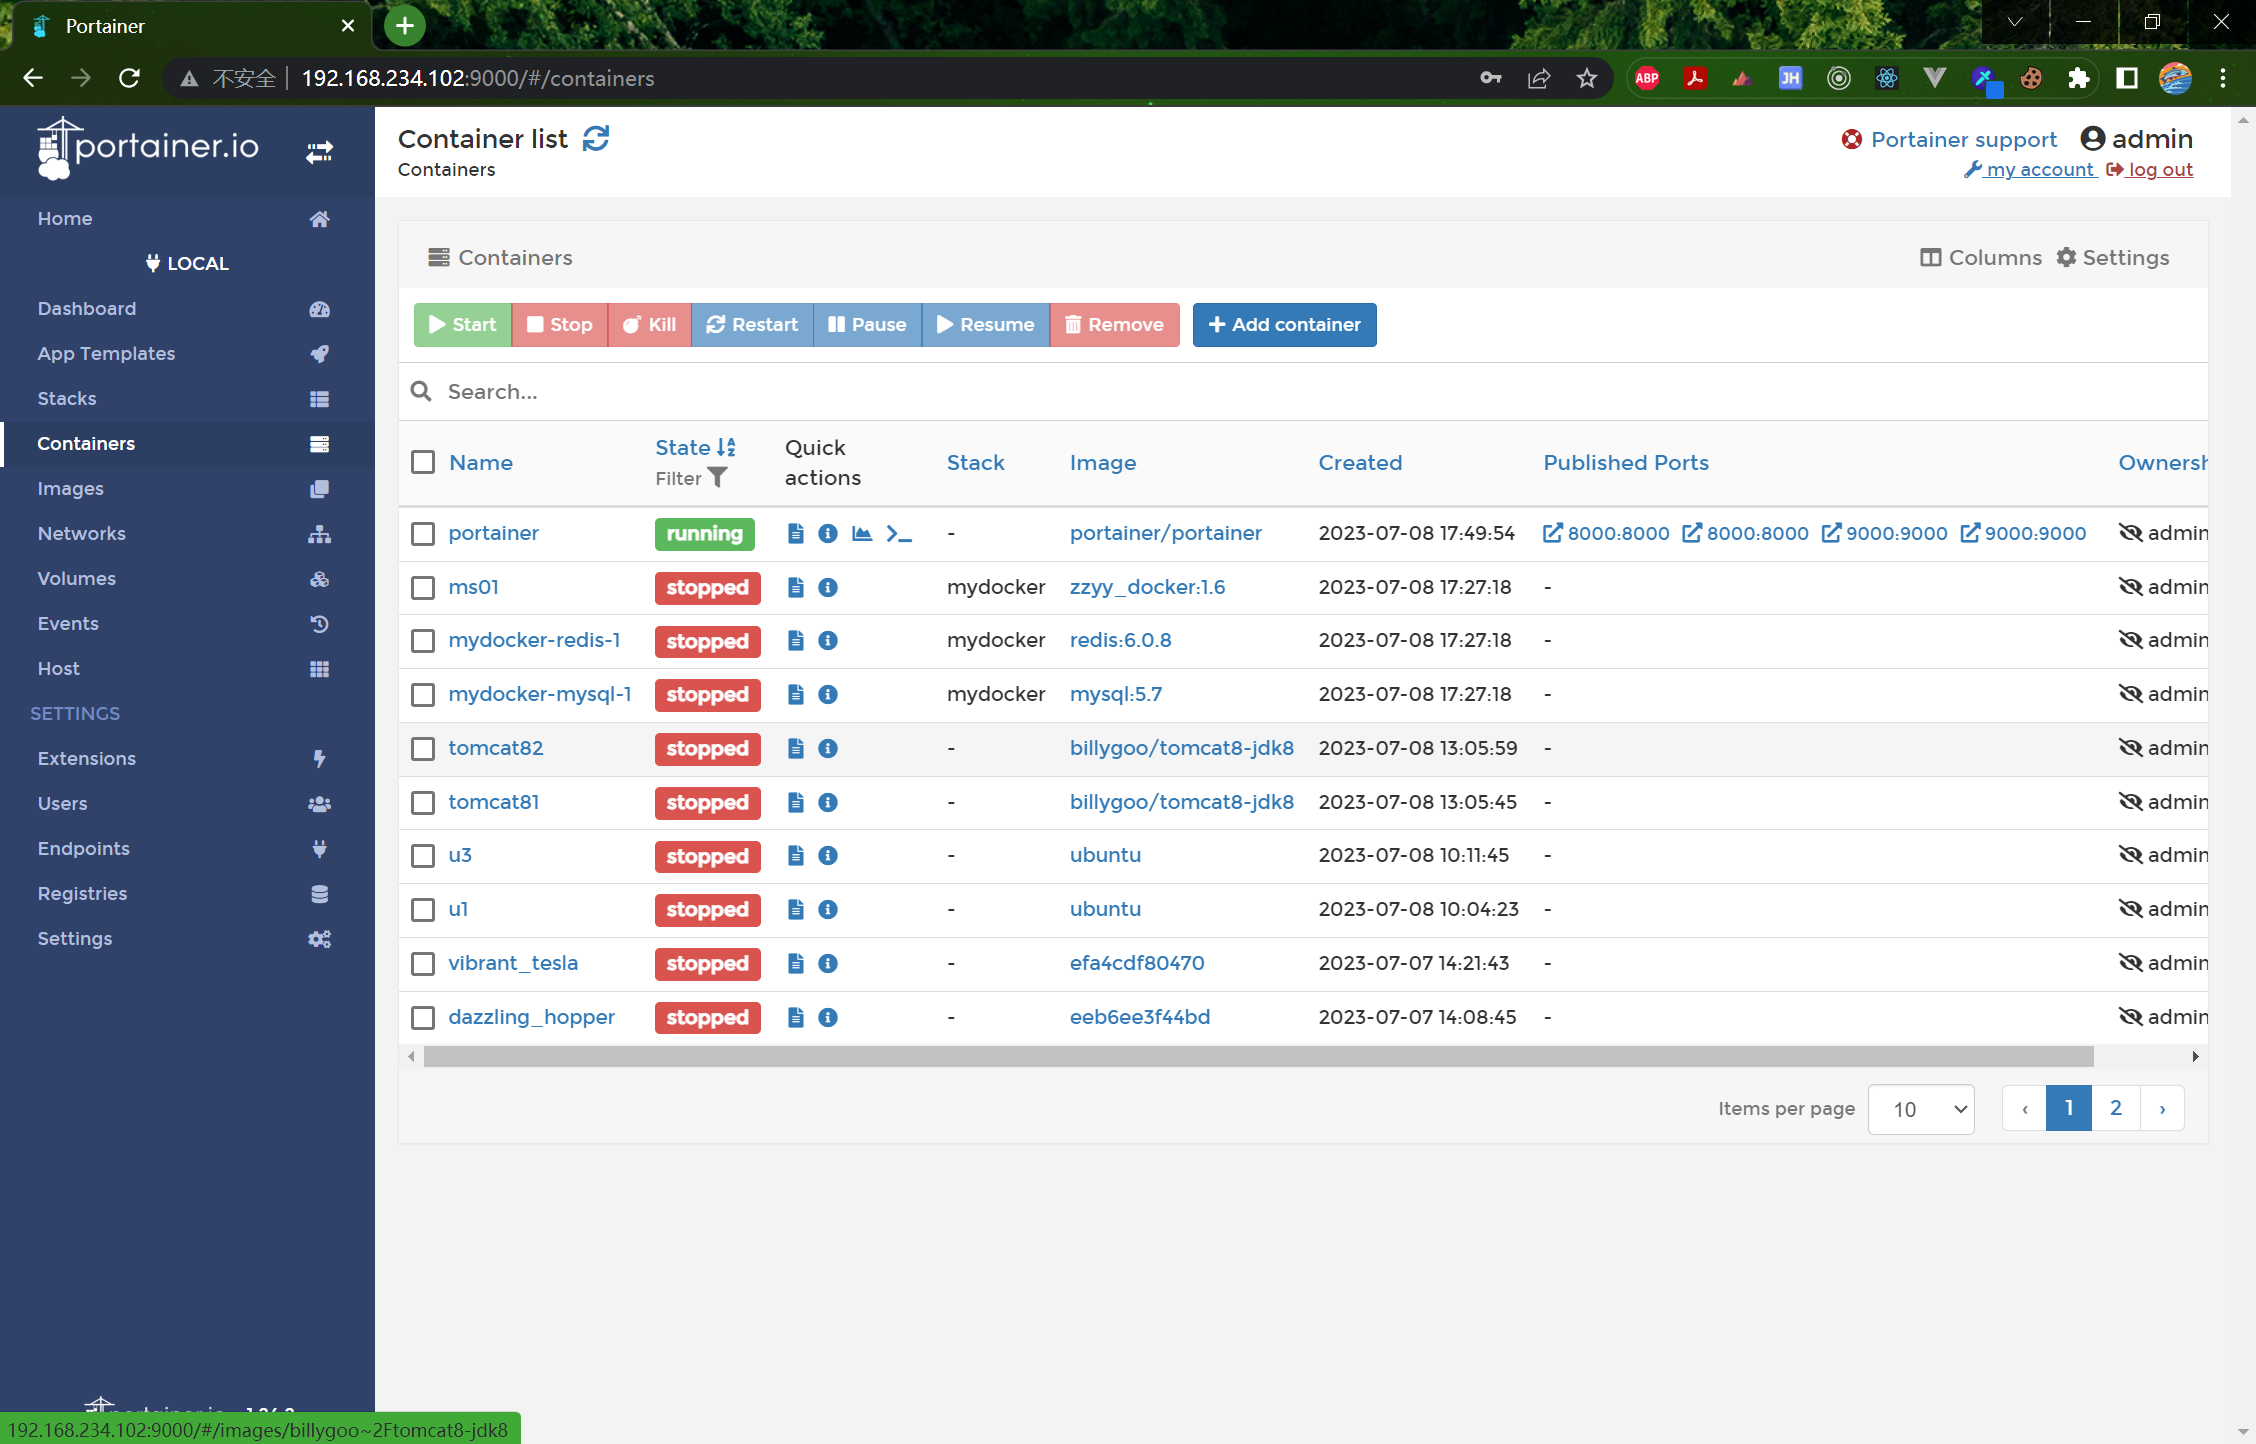The image size is (2256, 1444).
Task: Open React DevTools extension icon
Action: tap(1887, 78)
